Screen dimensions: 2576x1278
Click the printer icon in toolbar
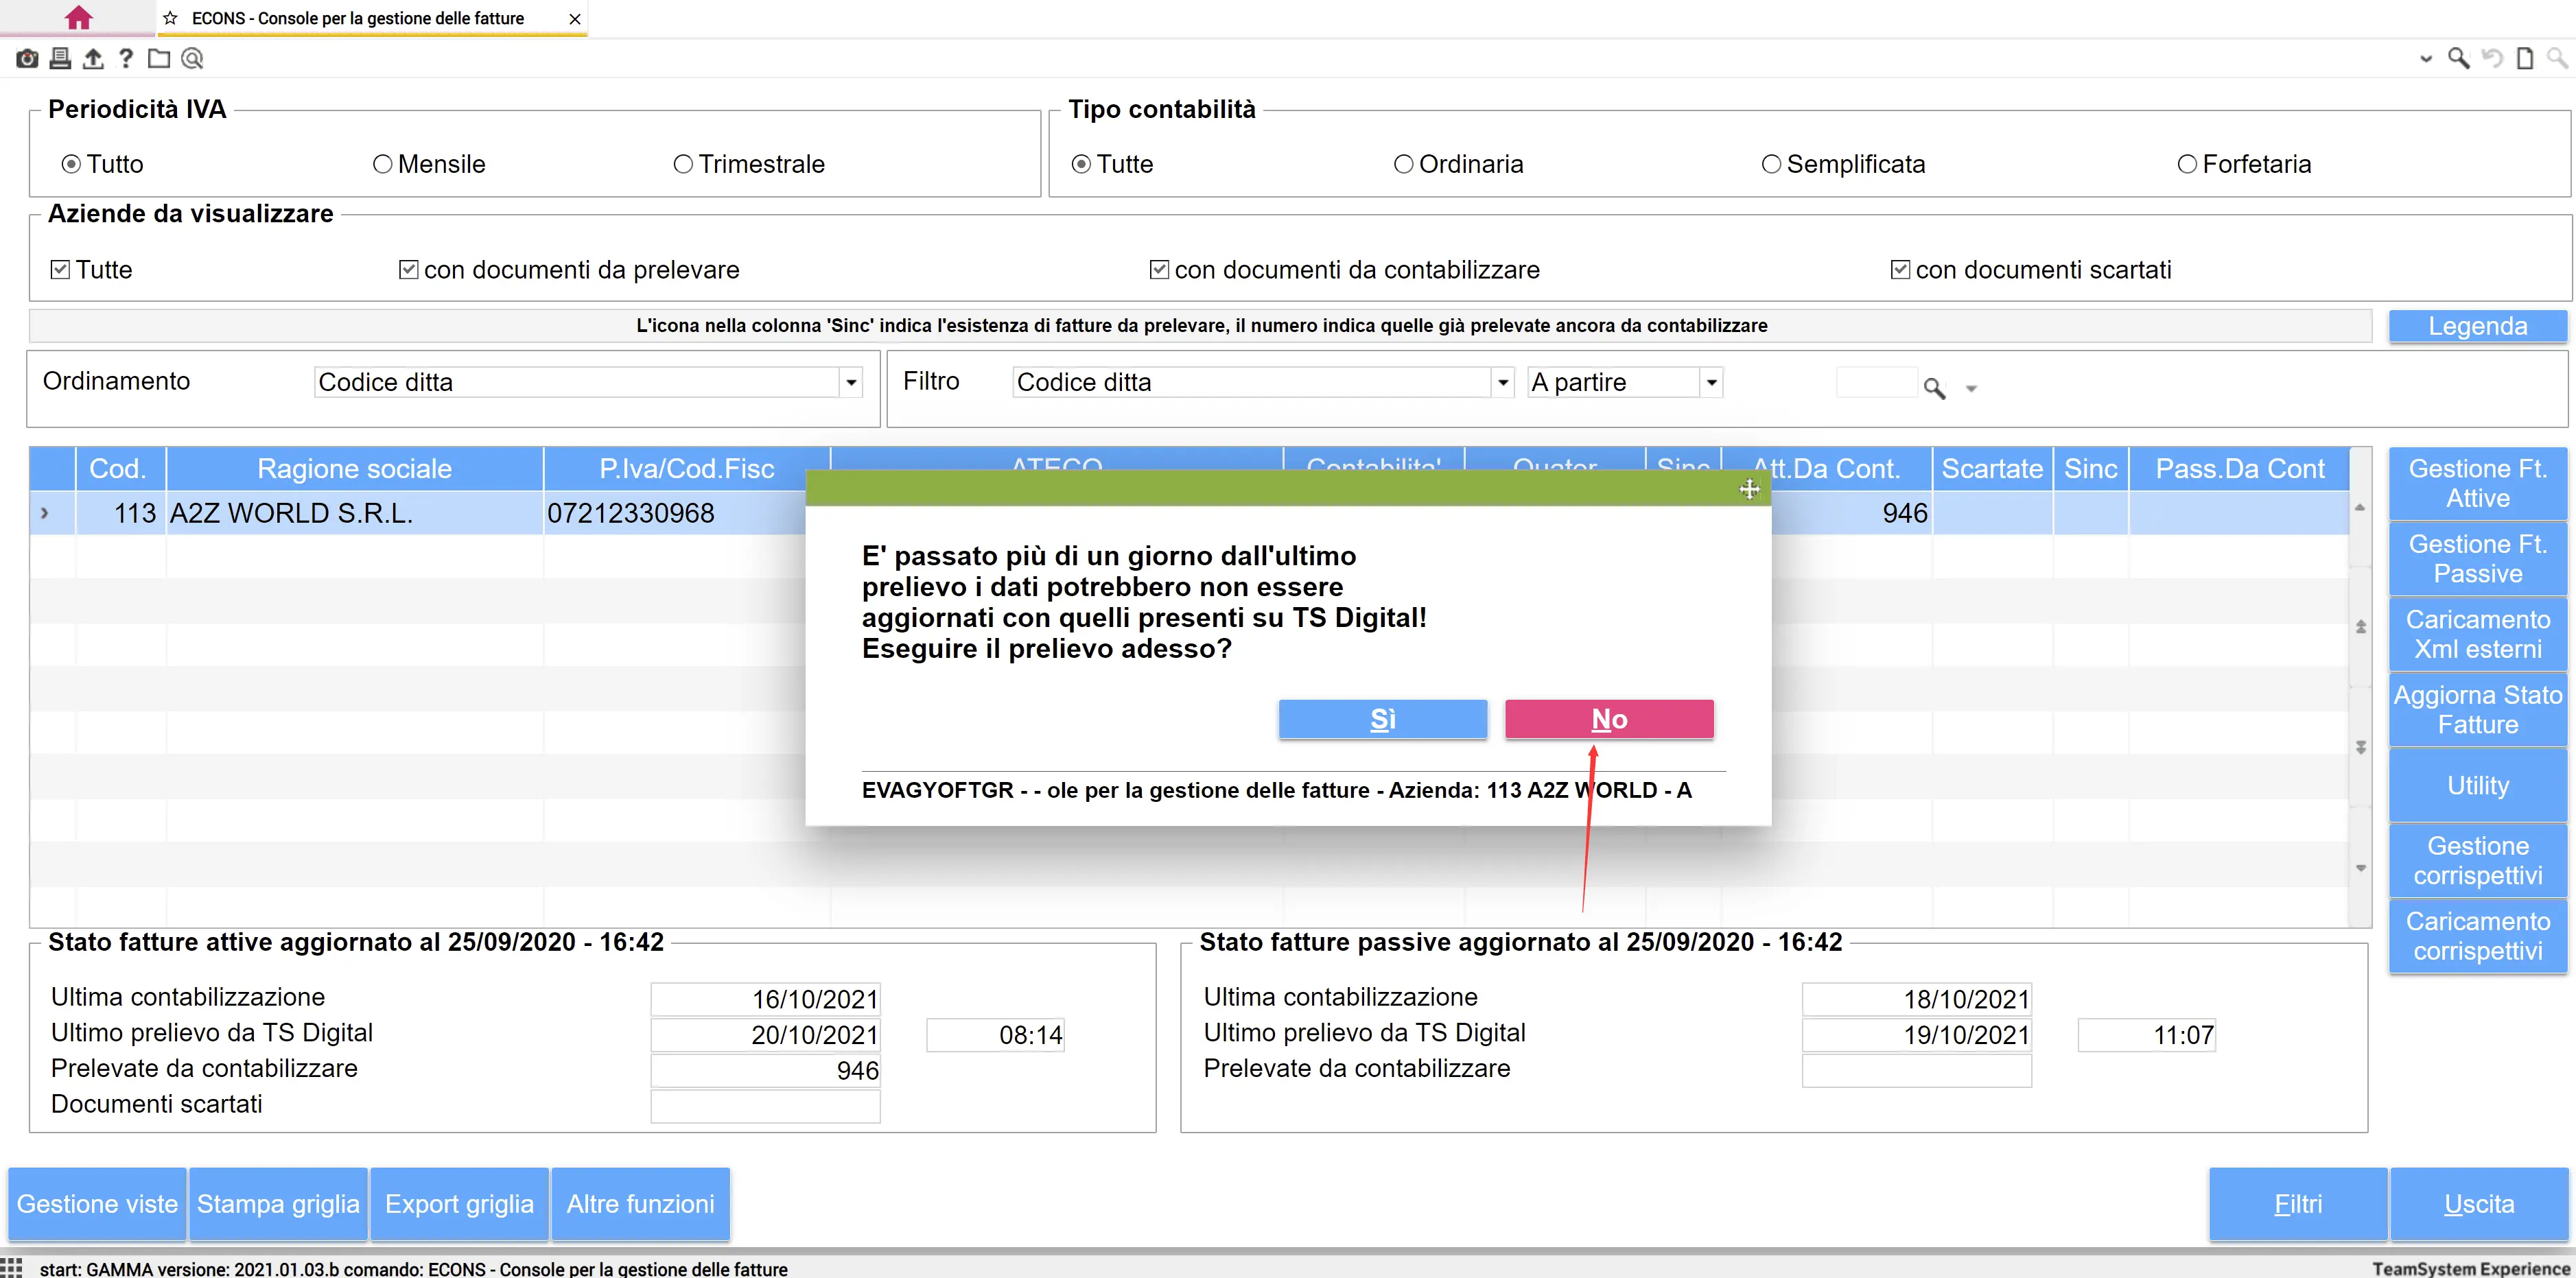point(60,59)
